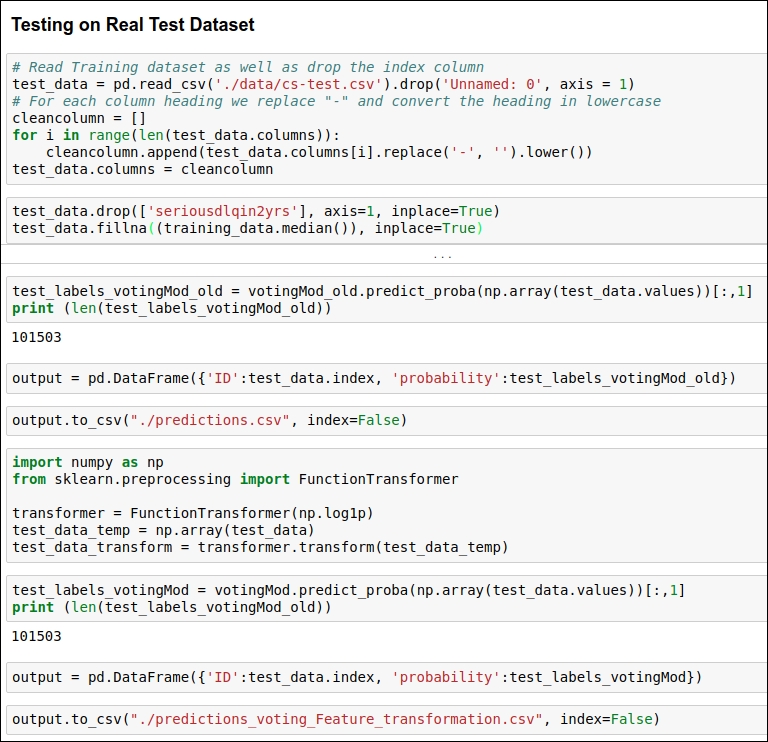Click the predictions.csv to_csv cell
The image size is (768, 742).
386,421
